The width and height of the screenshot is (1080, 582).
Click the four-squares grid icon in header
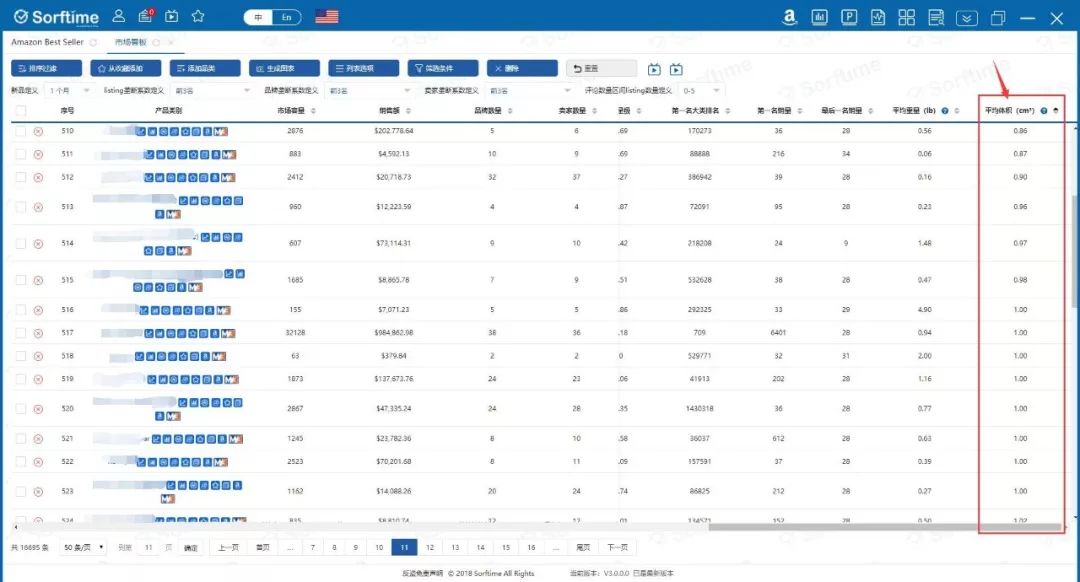907,17
